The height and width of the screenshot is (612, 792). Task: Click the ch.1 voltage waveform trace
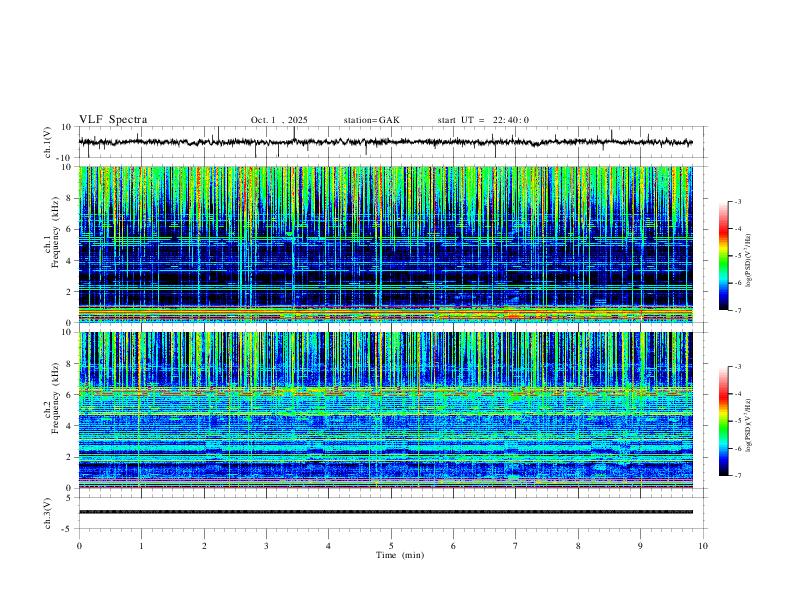[385, 142]
